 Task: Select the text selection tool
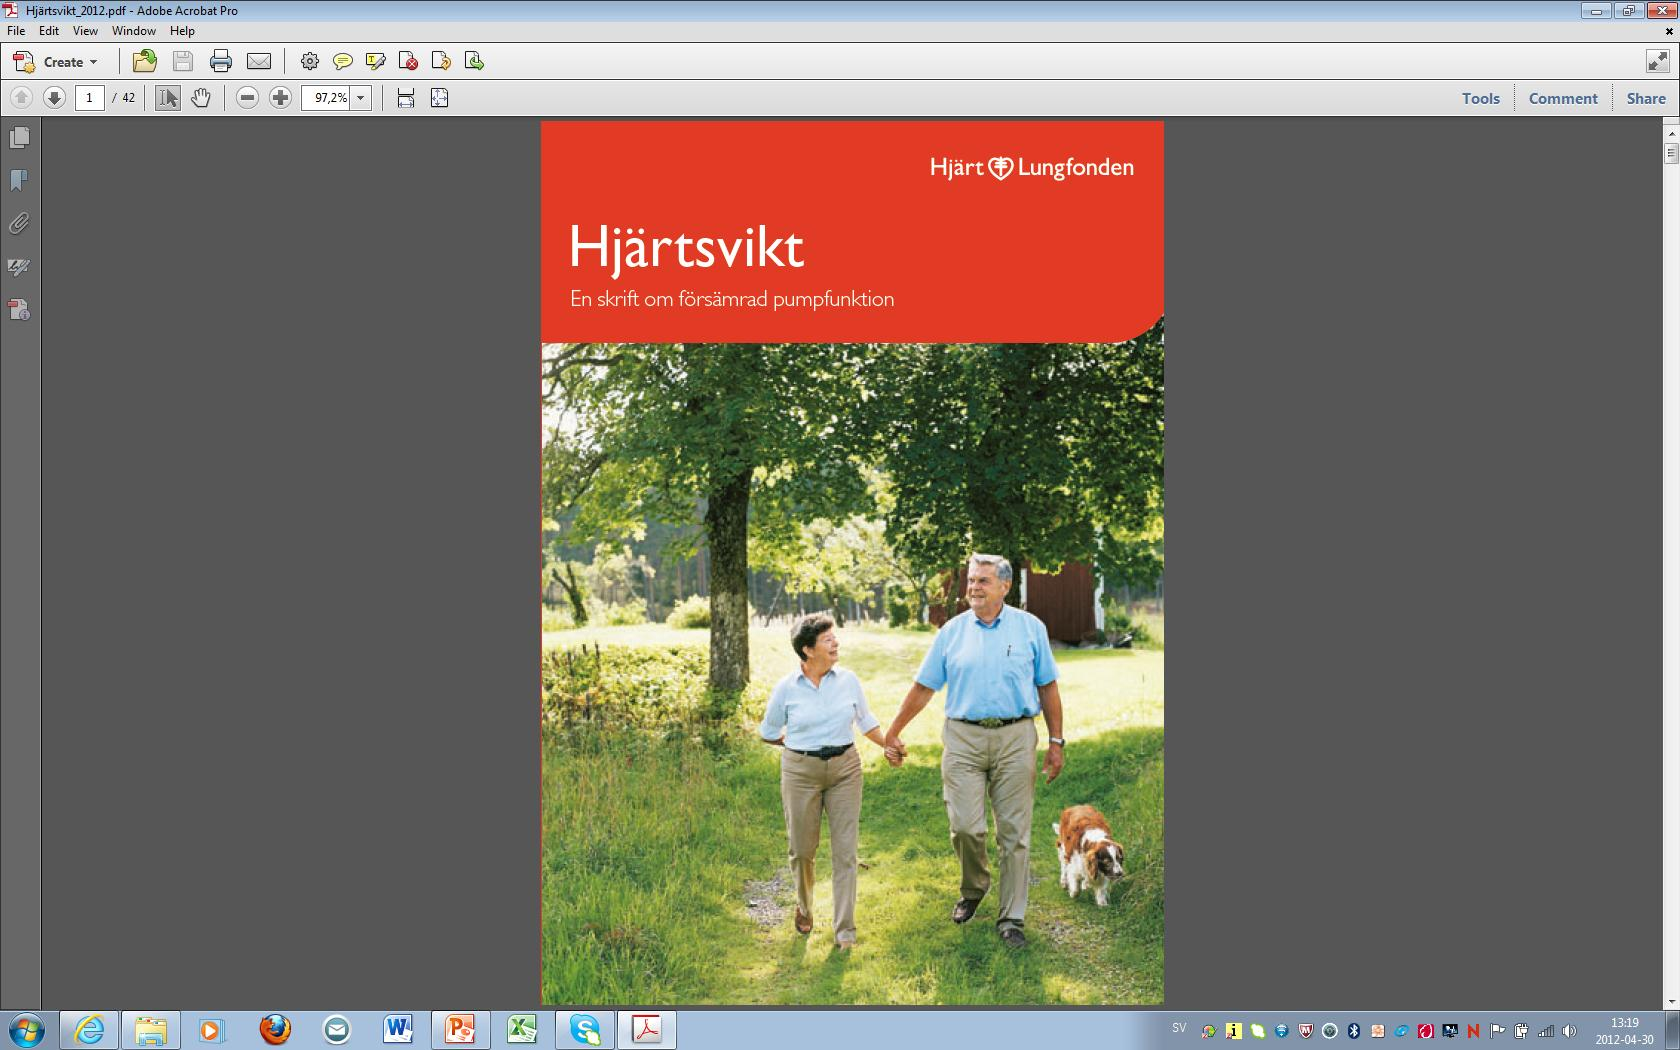168,98
